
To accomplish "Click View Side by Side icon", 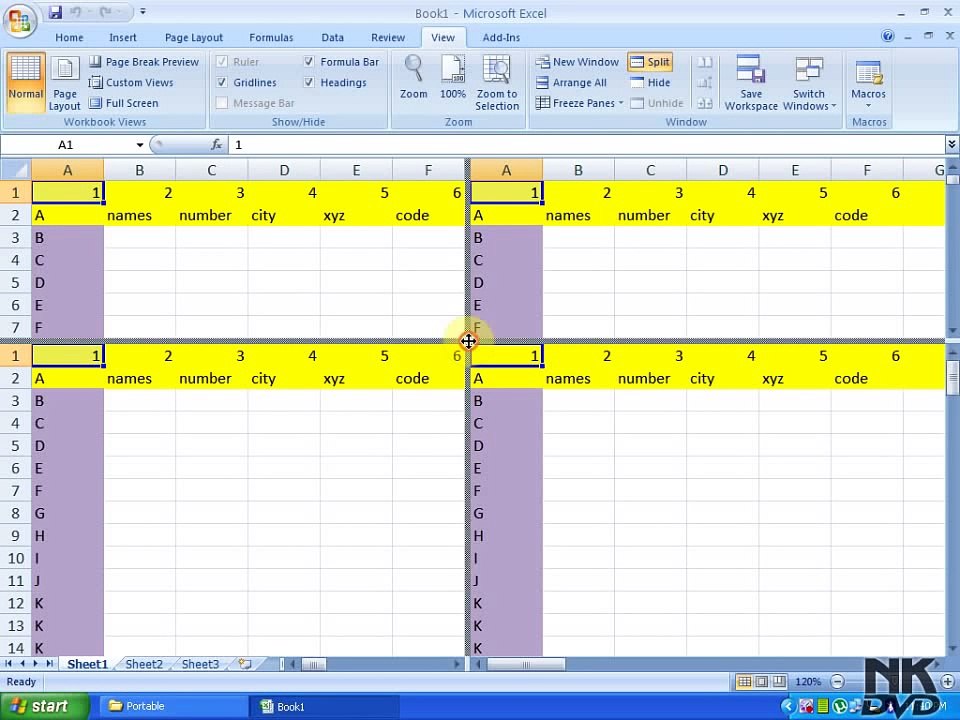I will pos(705,62).
